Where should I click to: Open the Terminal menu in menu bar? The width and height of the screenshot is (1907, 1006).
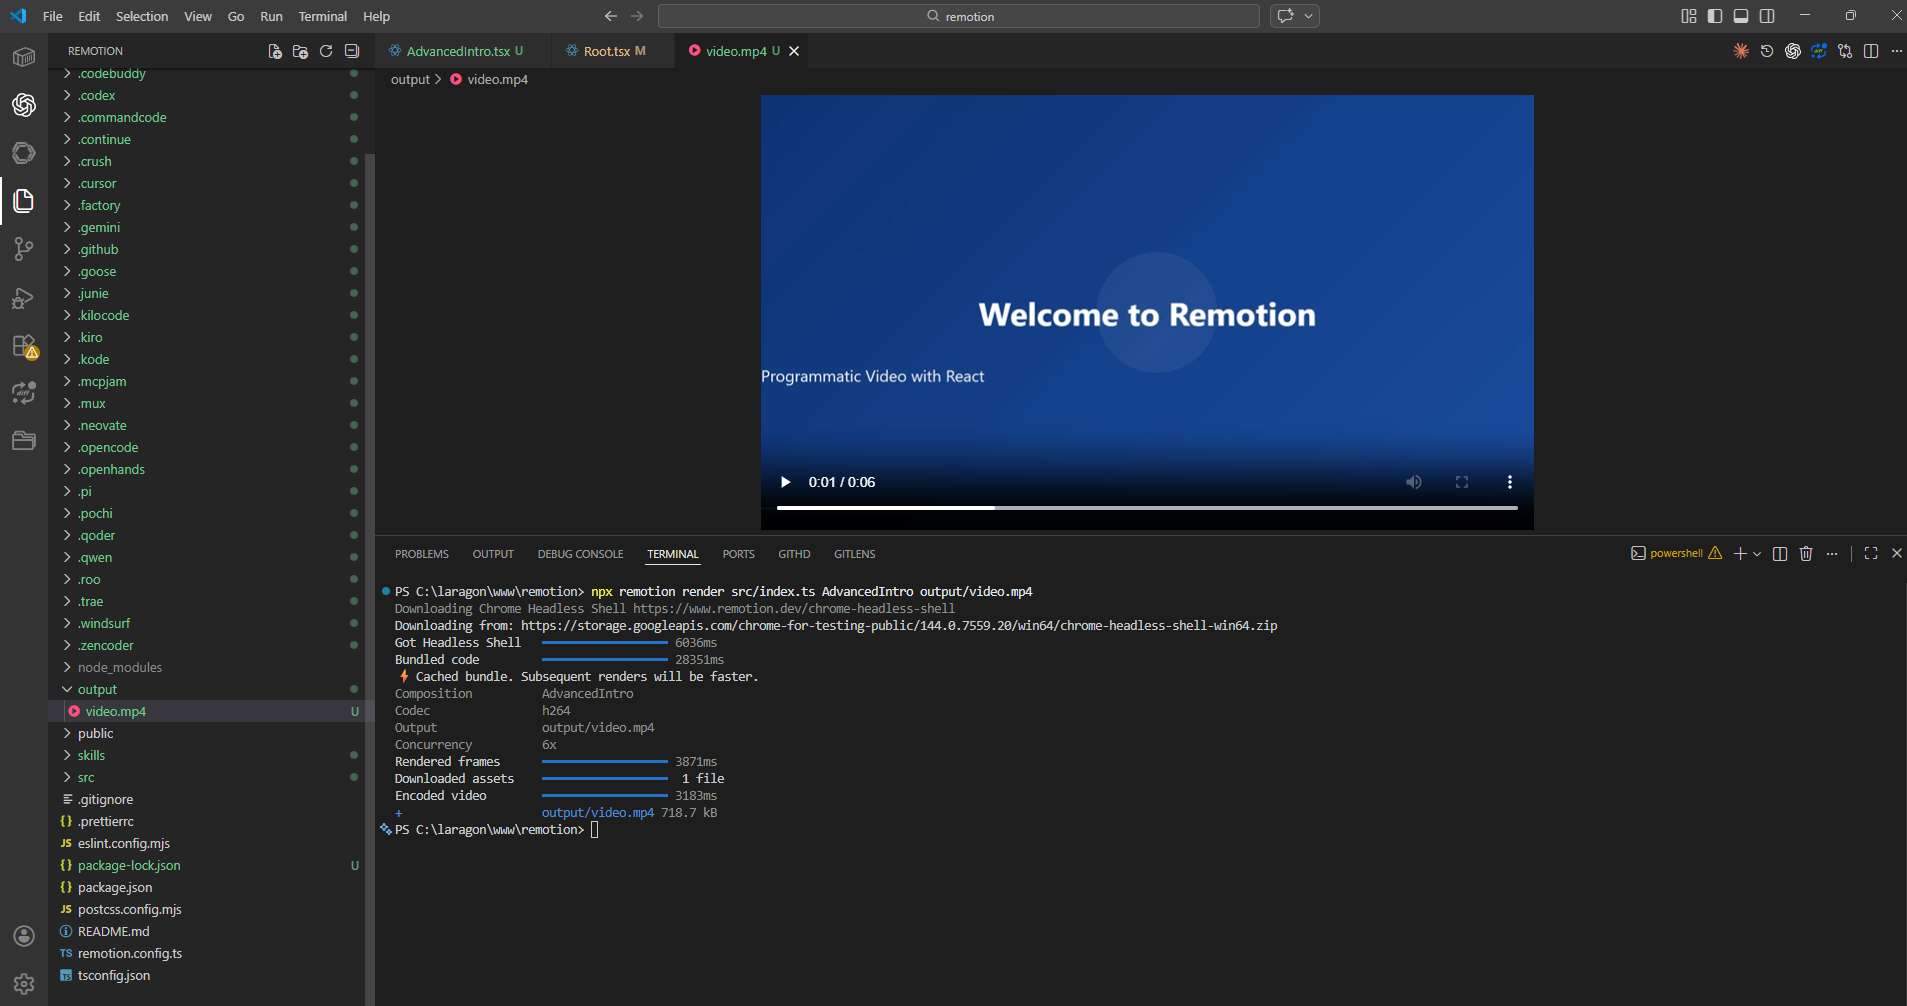(x=322, y=16)
